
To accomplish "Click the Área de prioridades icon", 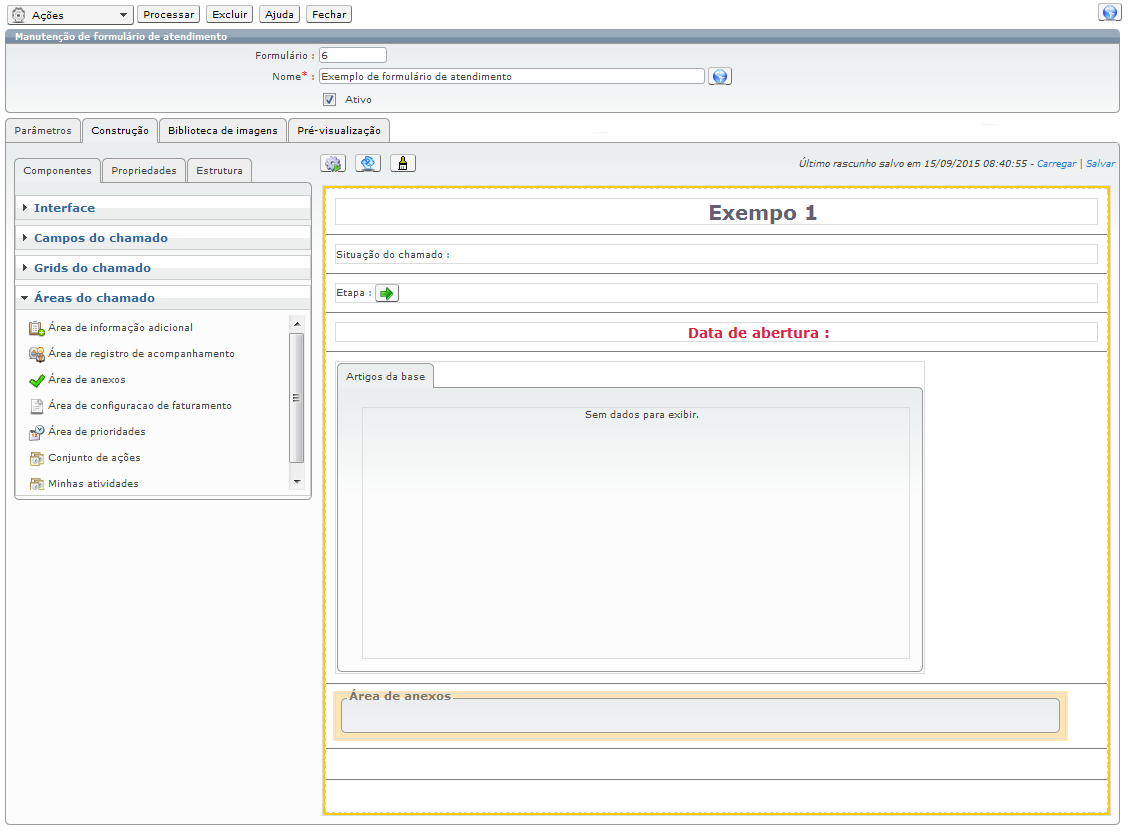I will point(37,432).
